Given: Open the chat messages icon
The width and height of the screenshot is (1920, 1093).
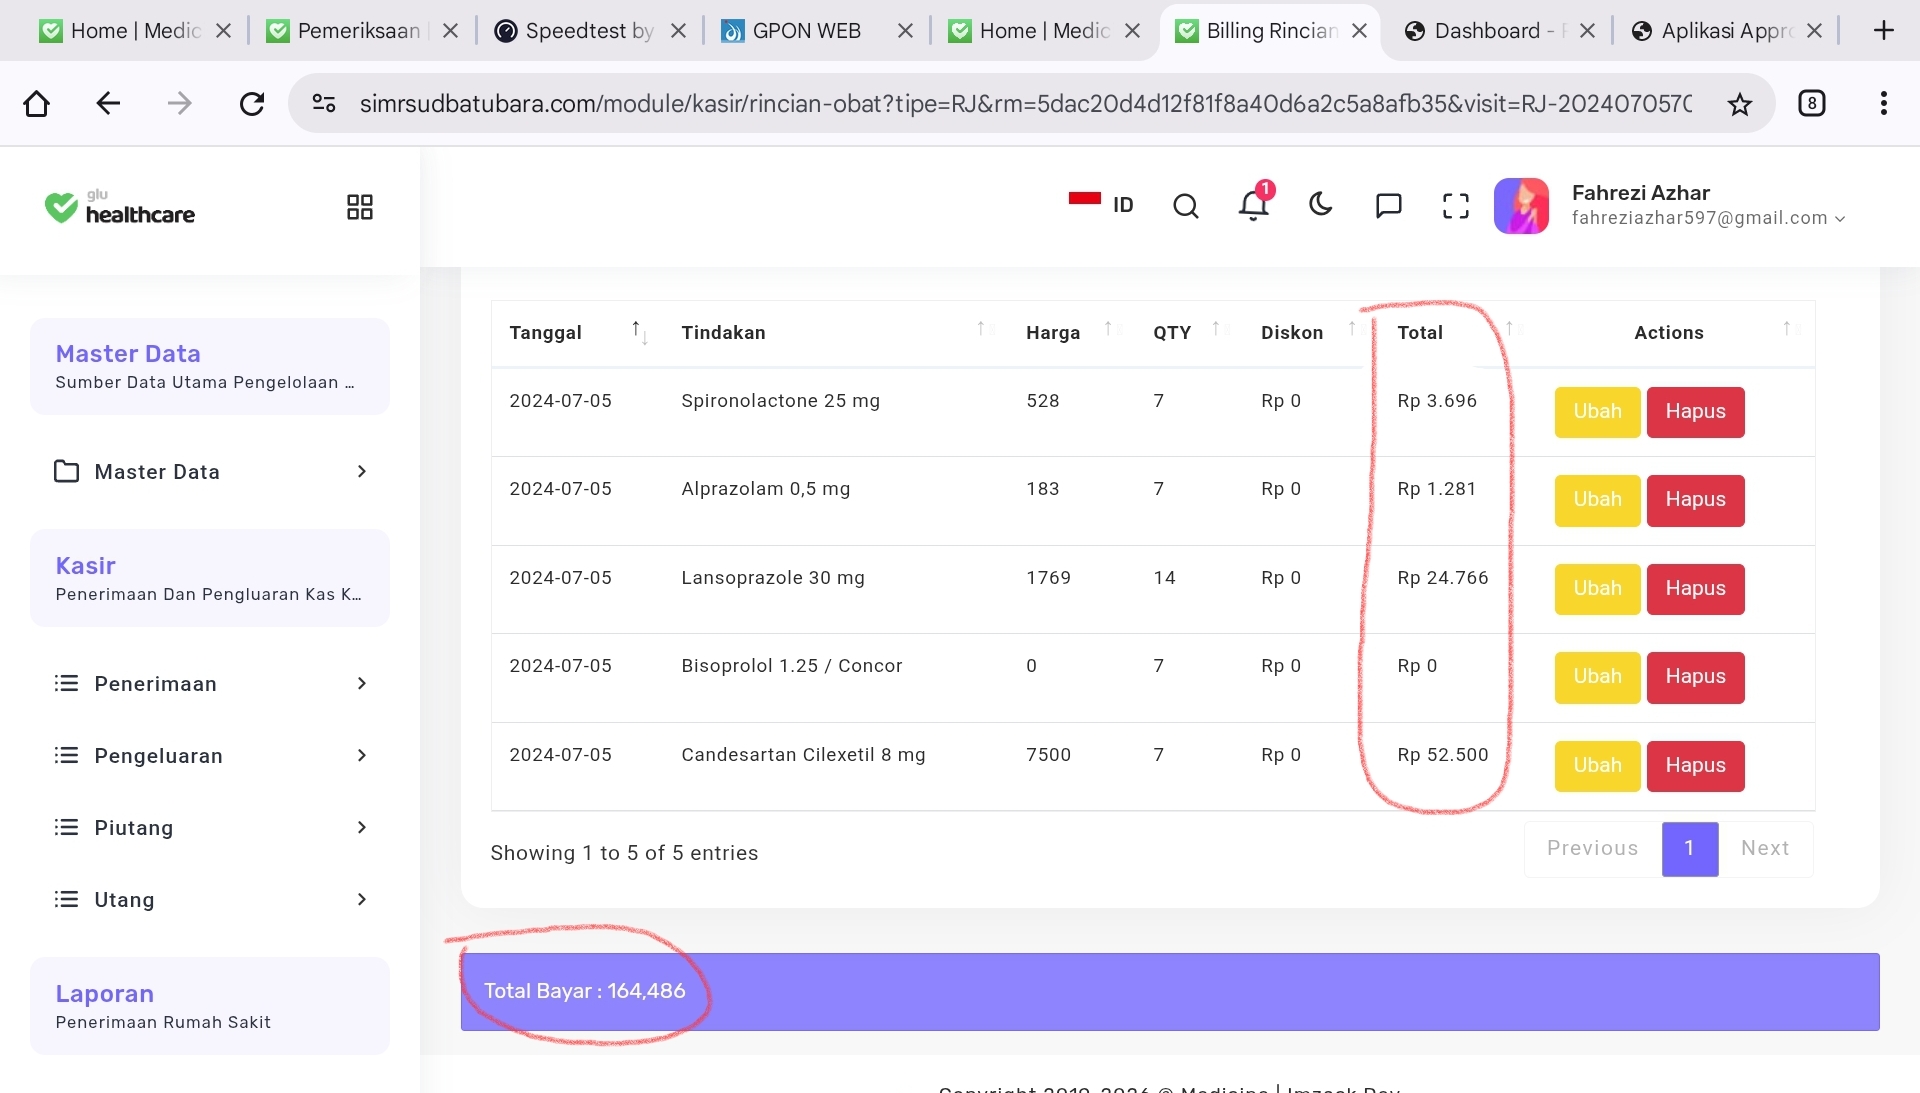Looking at the screenshot, I should coord(1389,206).
